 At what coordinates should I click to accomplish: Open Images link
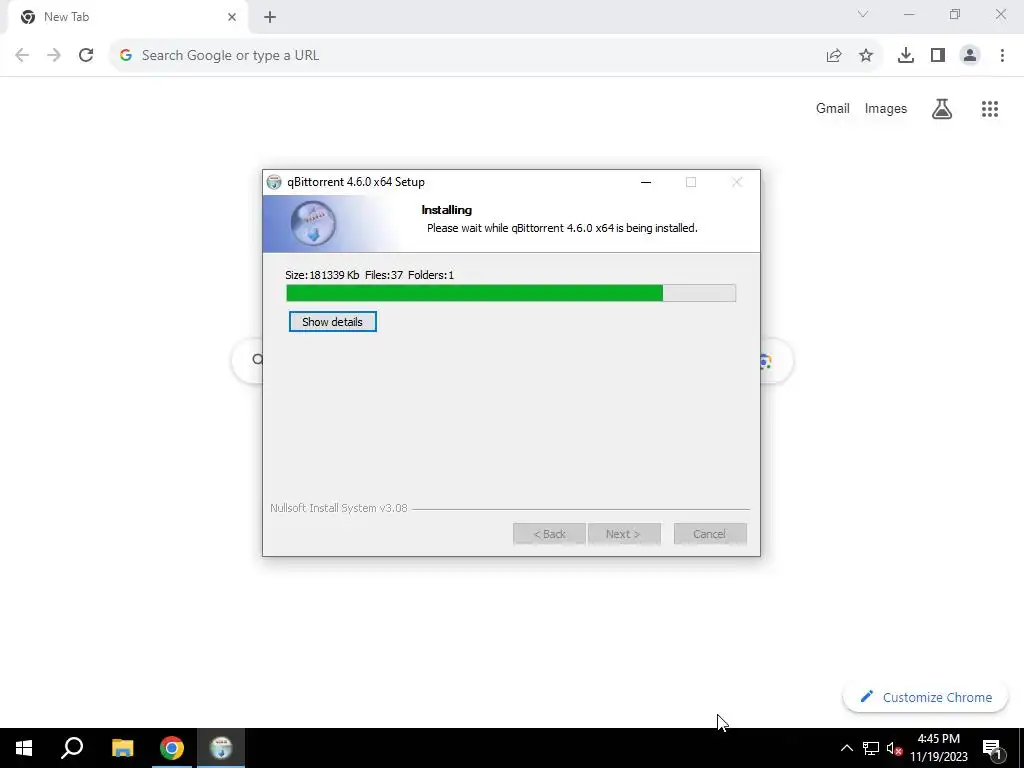coord(886,108)
